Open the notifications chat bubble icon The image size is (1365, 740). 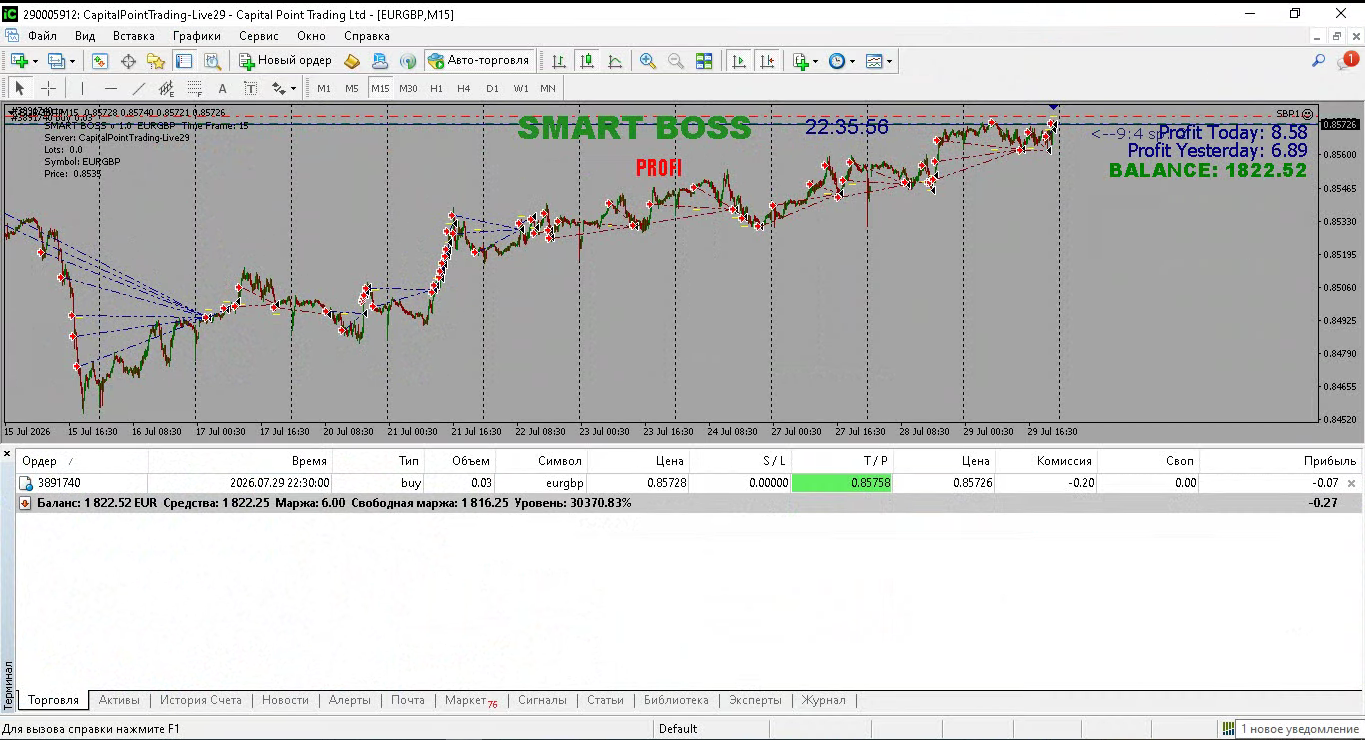click(1347, 61)
